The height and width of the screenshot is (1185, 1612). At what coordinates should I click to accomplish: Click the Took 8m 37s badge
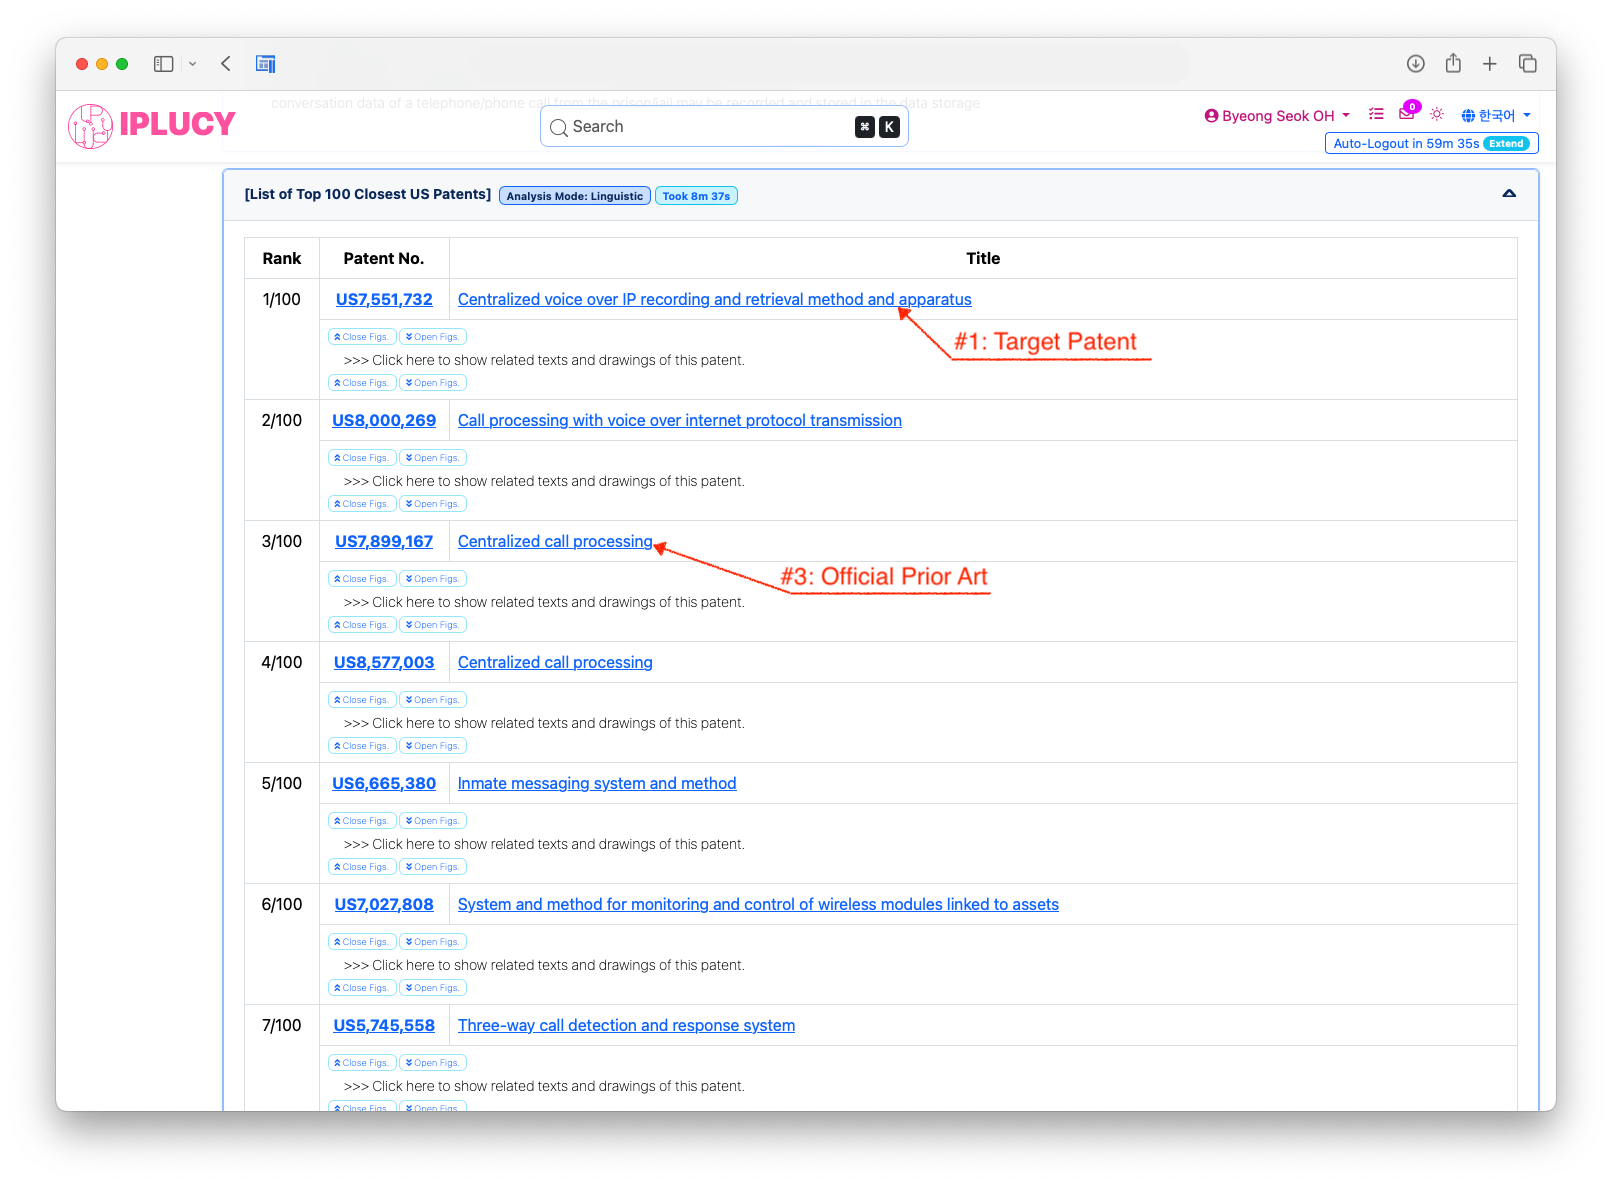click(696, 196)
